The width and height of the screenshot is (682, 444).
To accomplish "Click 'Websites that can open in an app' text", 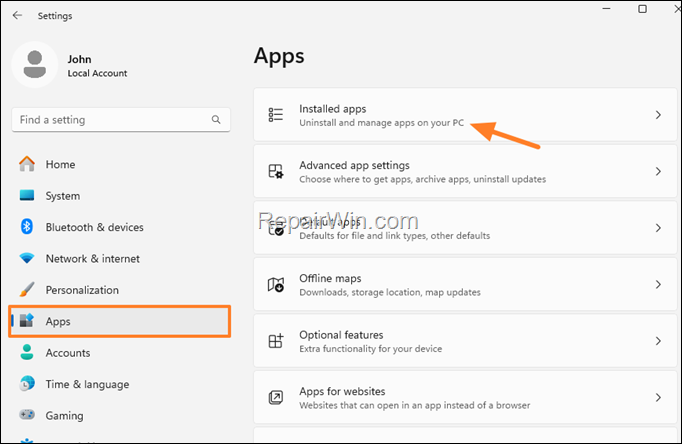I will 415,405.
